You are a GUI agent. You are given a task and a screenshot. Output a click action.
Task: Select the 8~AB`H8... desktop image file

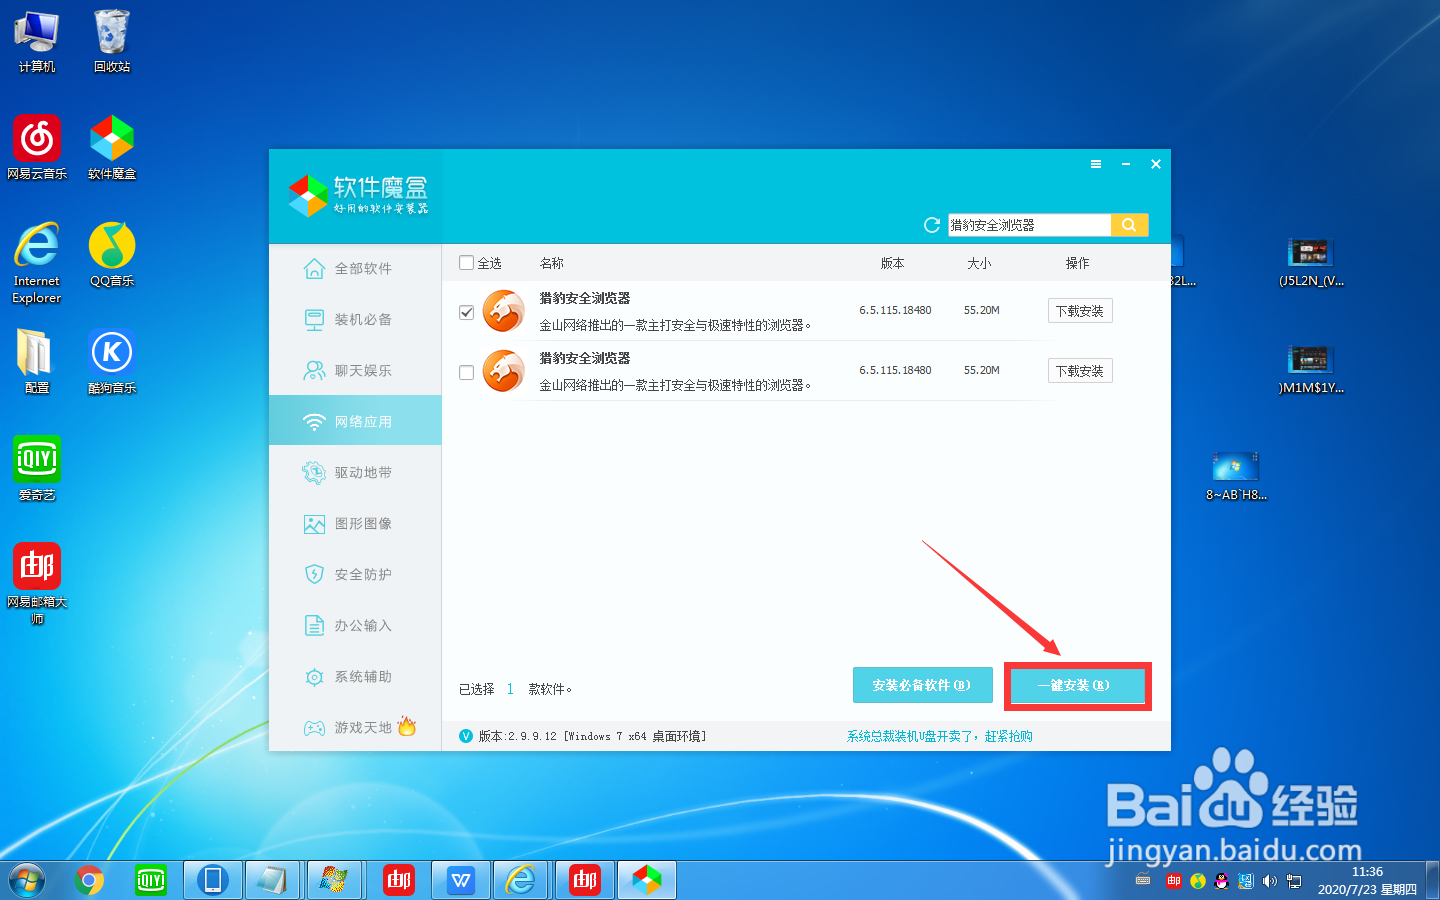[1236, 476]
